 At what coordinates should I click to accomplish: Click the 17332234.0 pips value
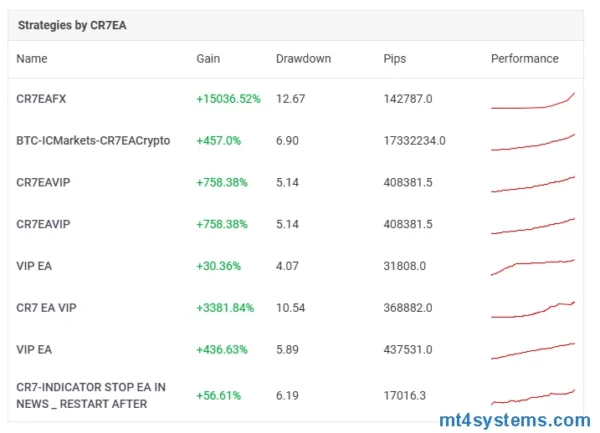(414, 141)
